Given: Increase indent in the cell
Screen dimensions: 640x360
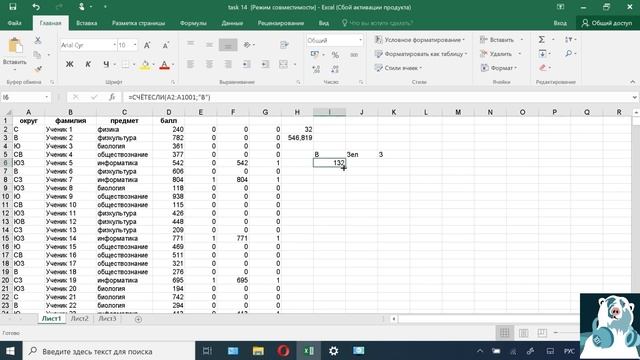Looking at the screenshot, I should pyautogui.click(x=265, y=64).
